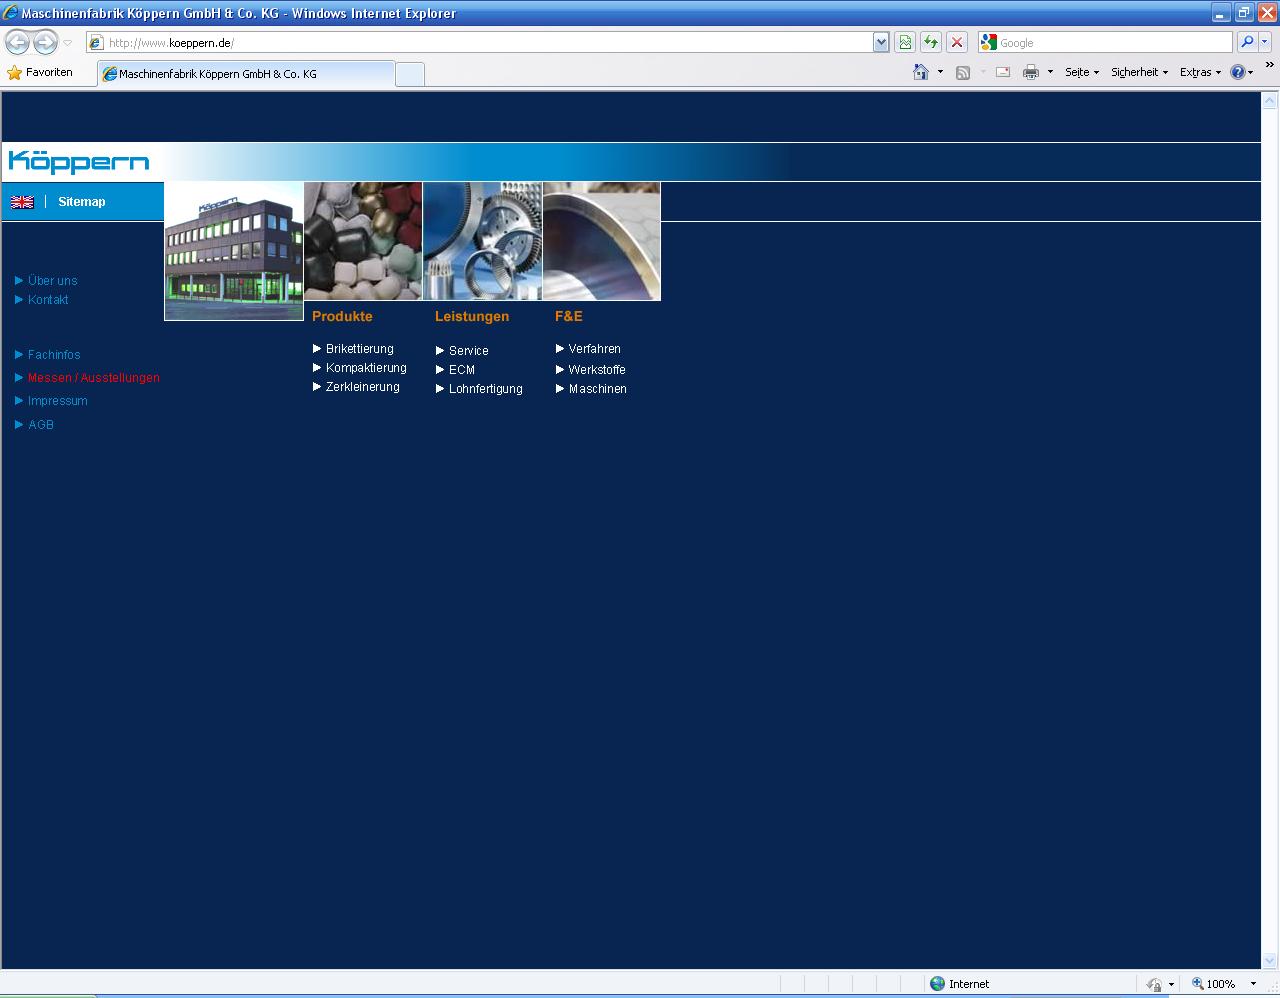1280x998 pixels.
Task: Open the Extras menu
Action: click(x=1199, y=72)
